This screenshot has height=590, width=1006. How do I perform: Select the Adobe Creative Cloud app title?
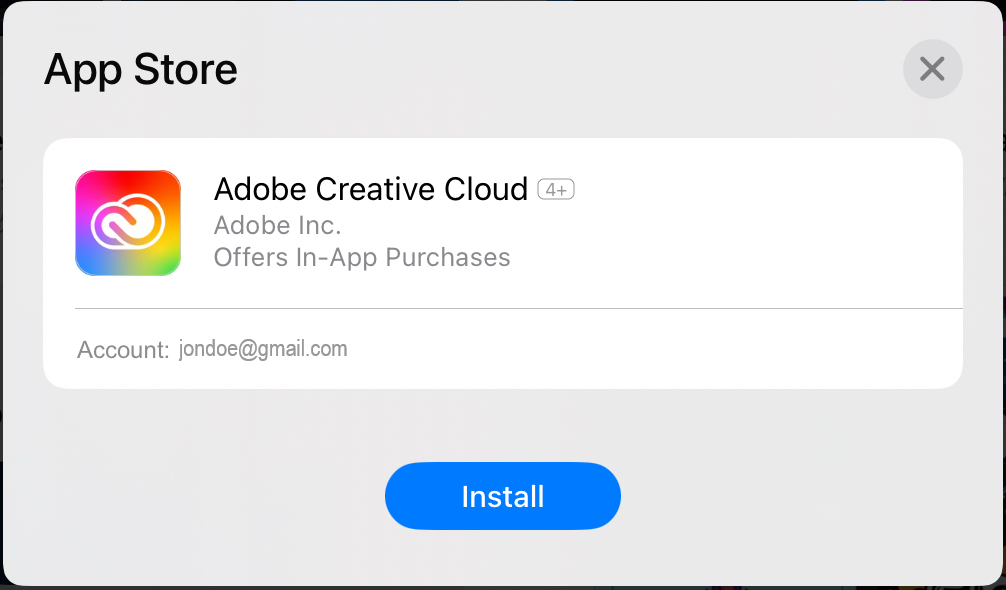[370, 189]
